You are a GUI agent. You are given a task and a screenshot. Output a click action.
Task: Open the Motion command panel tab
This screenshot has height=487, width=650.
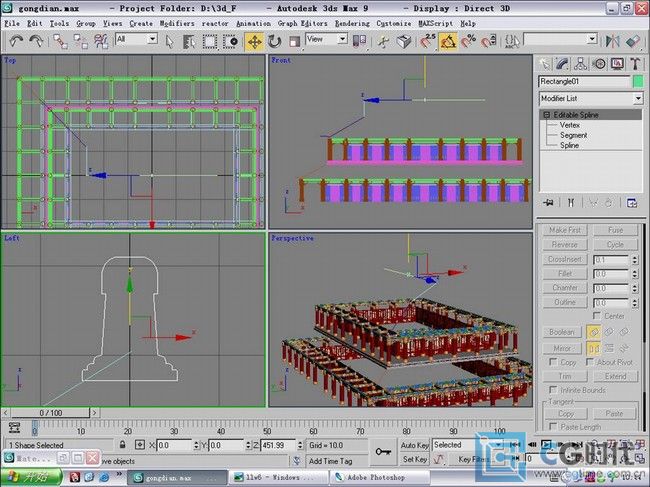click(x=599, y=64)
